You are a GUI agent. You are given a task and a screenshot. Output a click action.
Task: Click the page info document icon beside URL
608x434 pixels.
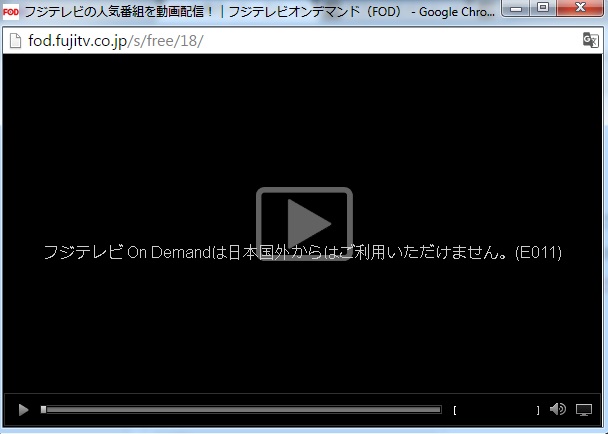click(x=15, y=41)
